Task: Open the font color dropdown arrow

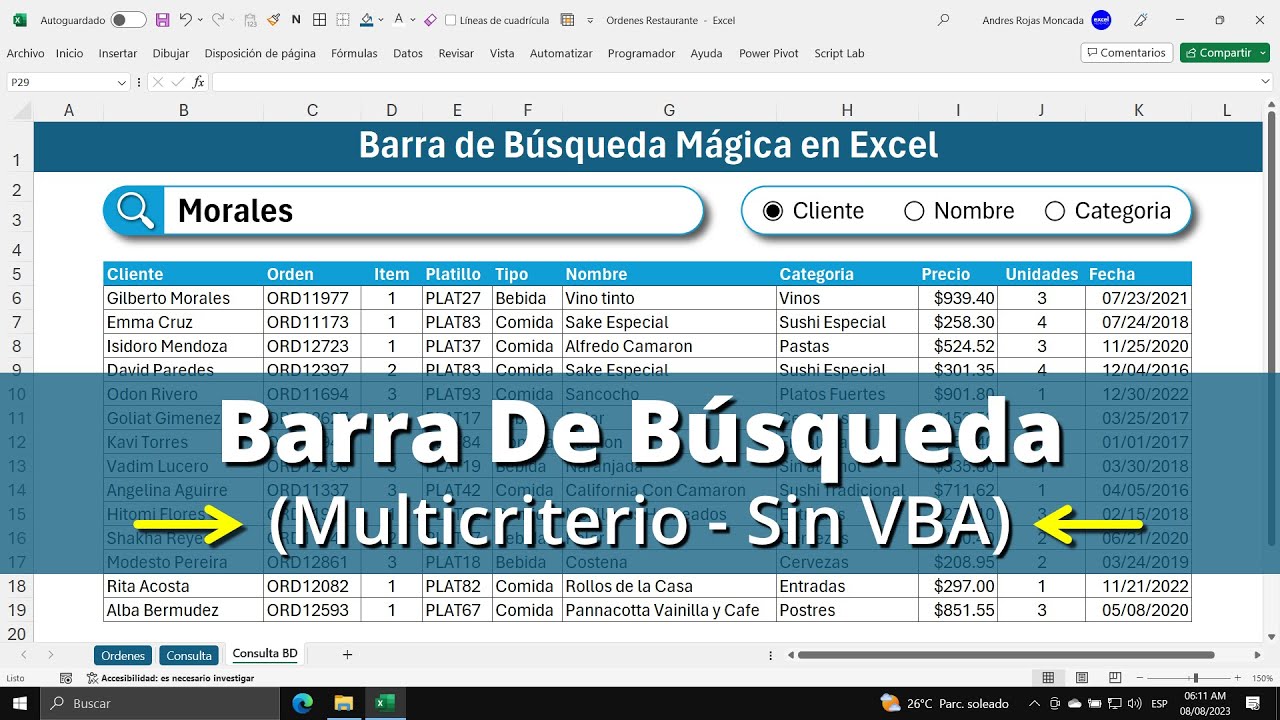Action: tap(413, 20)
